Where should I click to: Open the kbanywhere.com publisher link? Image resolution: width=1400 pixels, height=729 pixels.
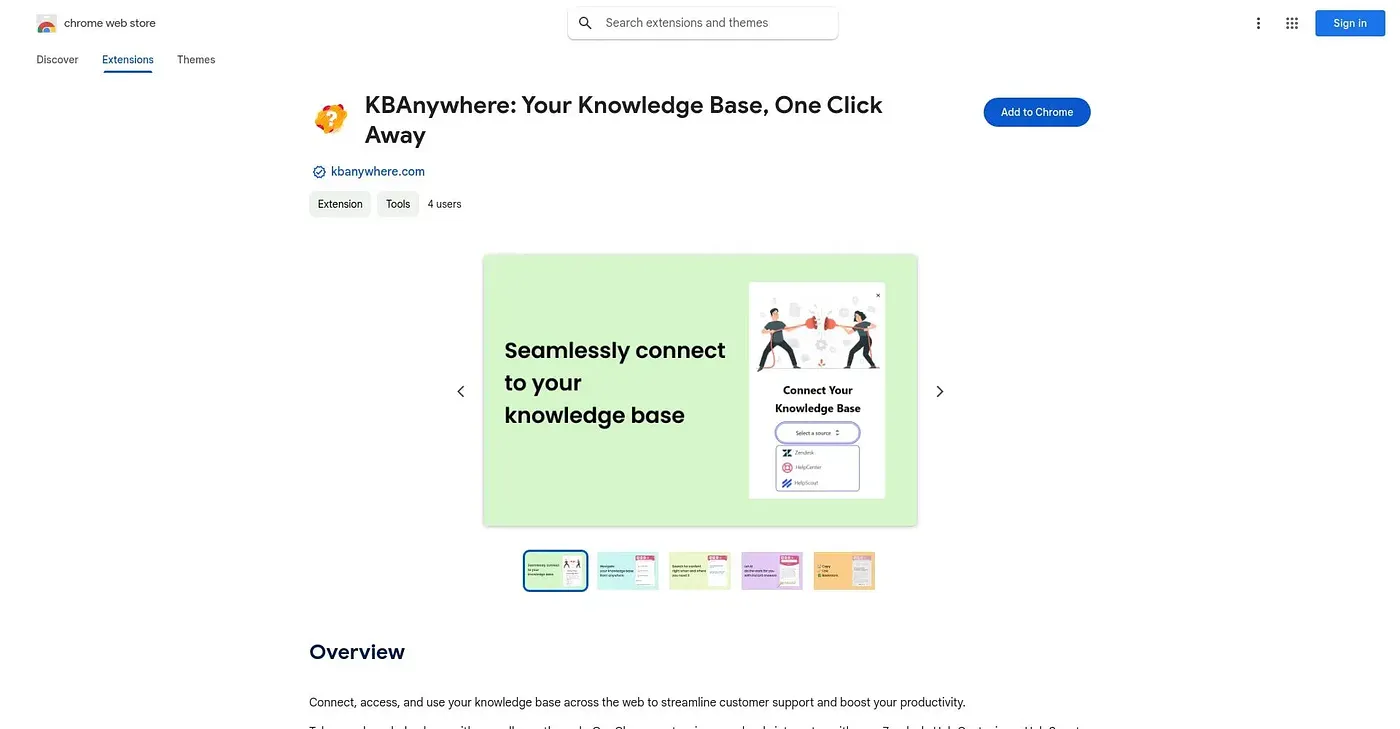(378, 172)
